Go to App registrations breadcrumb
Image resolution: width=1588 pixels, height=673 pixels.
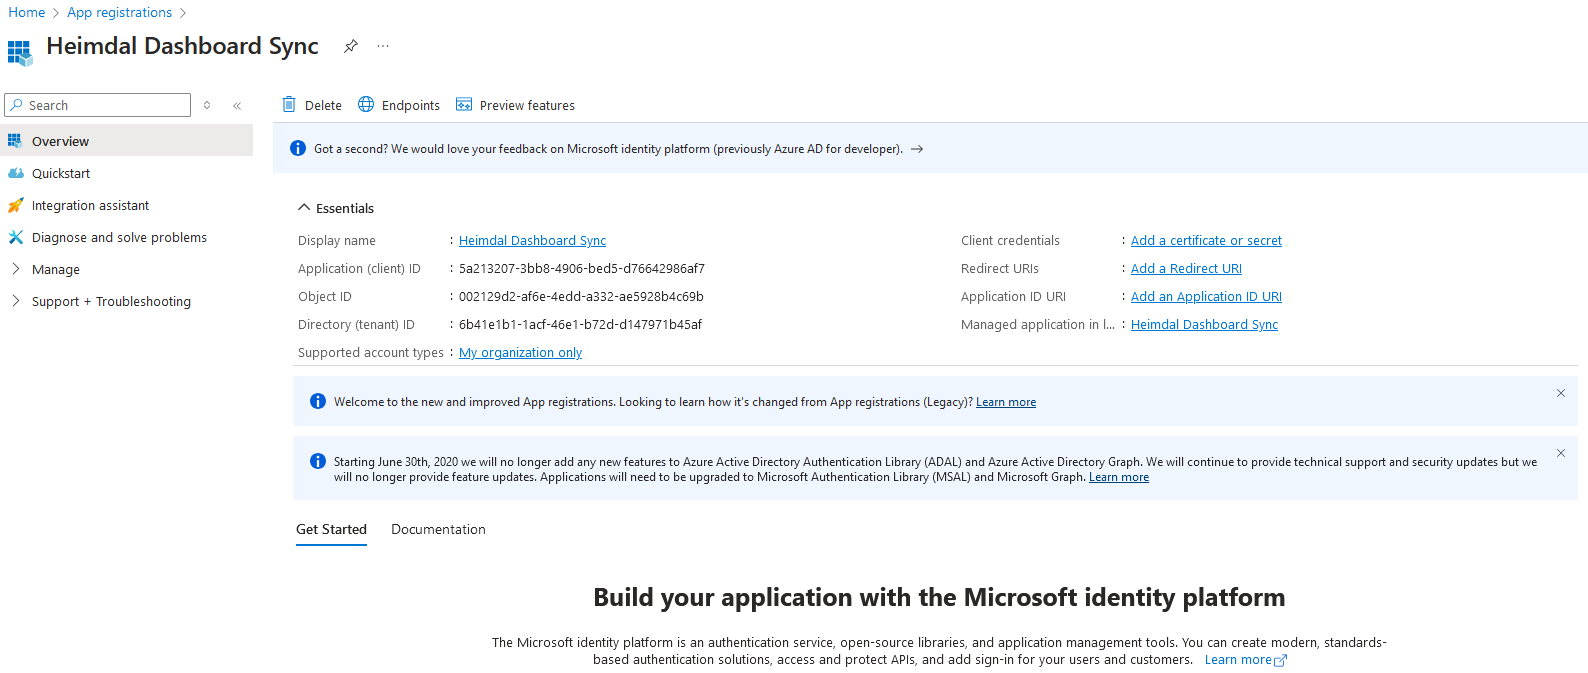pyautogui.click(x=119, y=12)
